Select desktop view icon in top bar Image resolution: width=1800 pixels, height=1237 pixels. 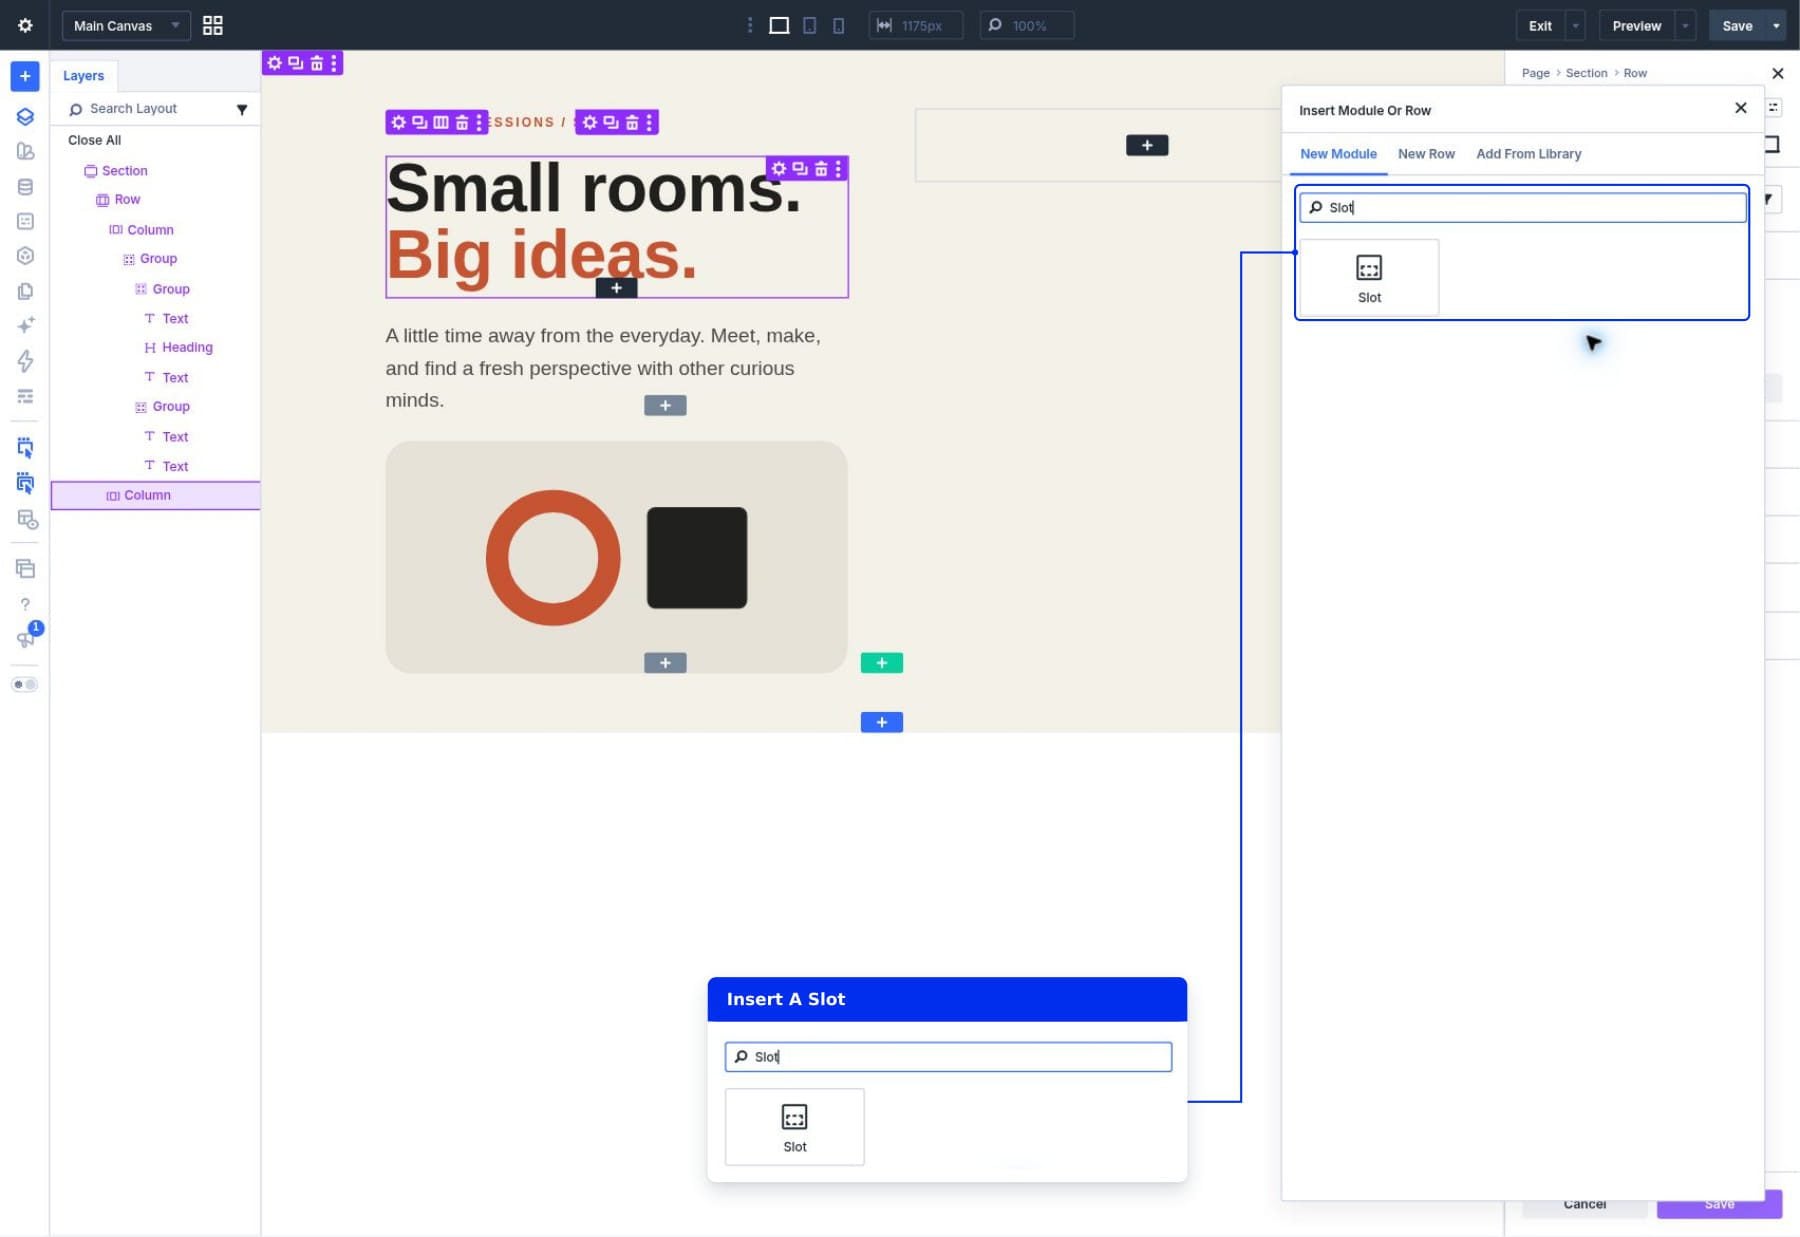779,25
